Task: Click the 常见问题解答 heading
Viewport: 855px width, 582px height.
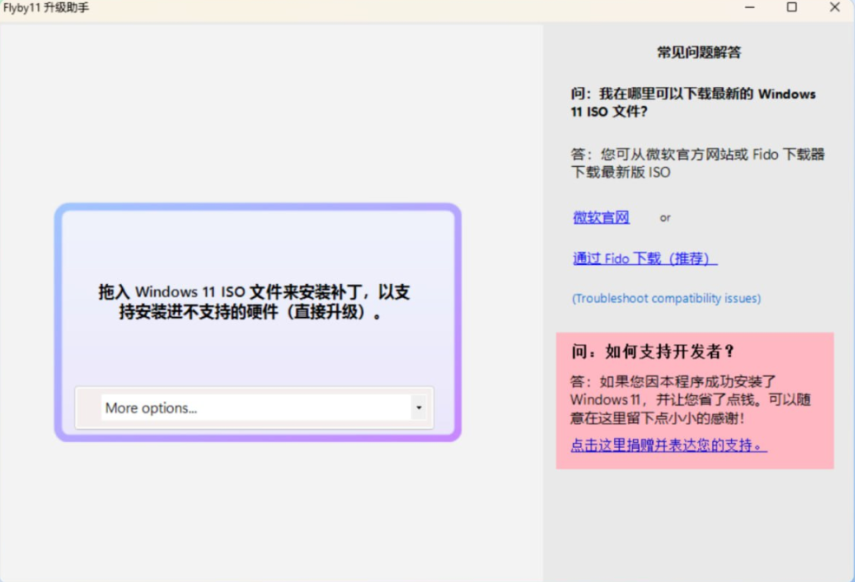Action: [x=699, y=52]
